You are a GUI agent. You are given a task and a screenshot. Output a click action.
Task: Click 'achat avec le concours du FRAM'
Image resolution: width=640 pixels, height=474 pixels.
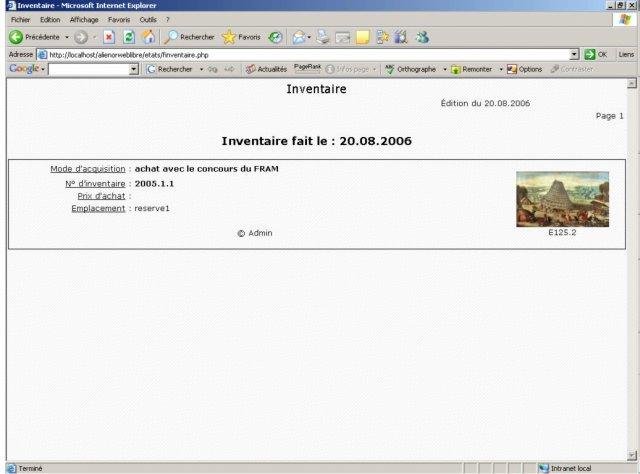pyautogui.click(x=207, y=169)
